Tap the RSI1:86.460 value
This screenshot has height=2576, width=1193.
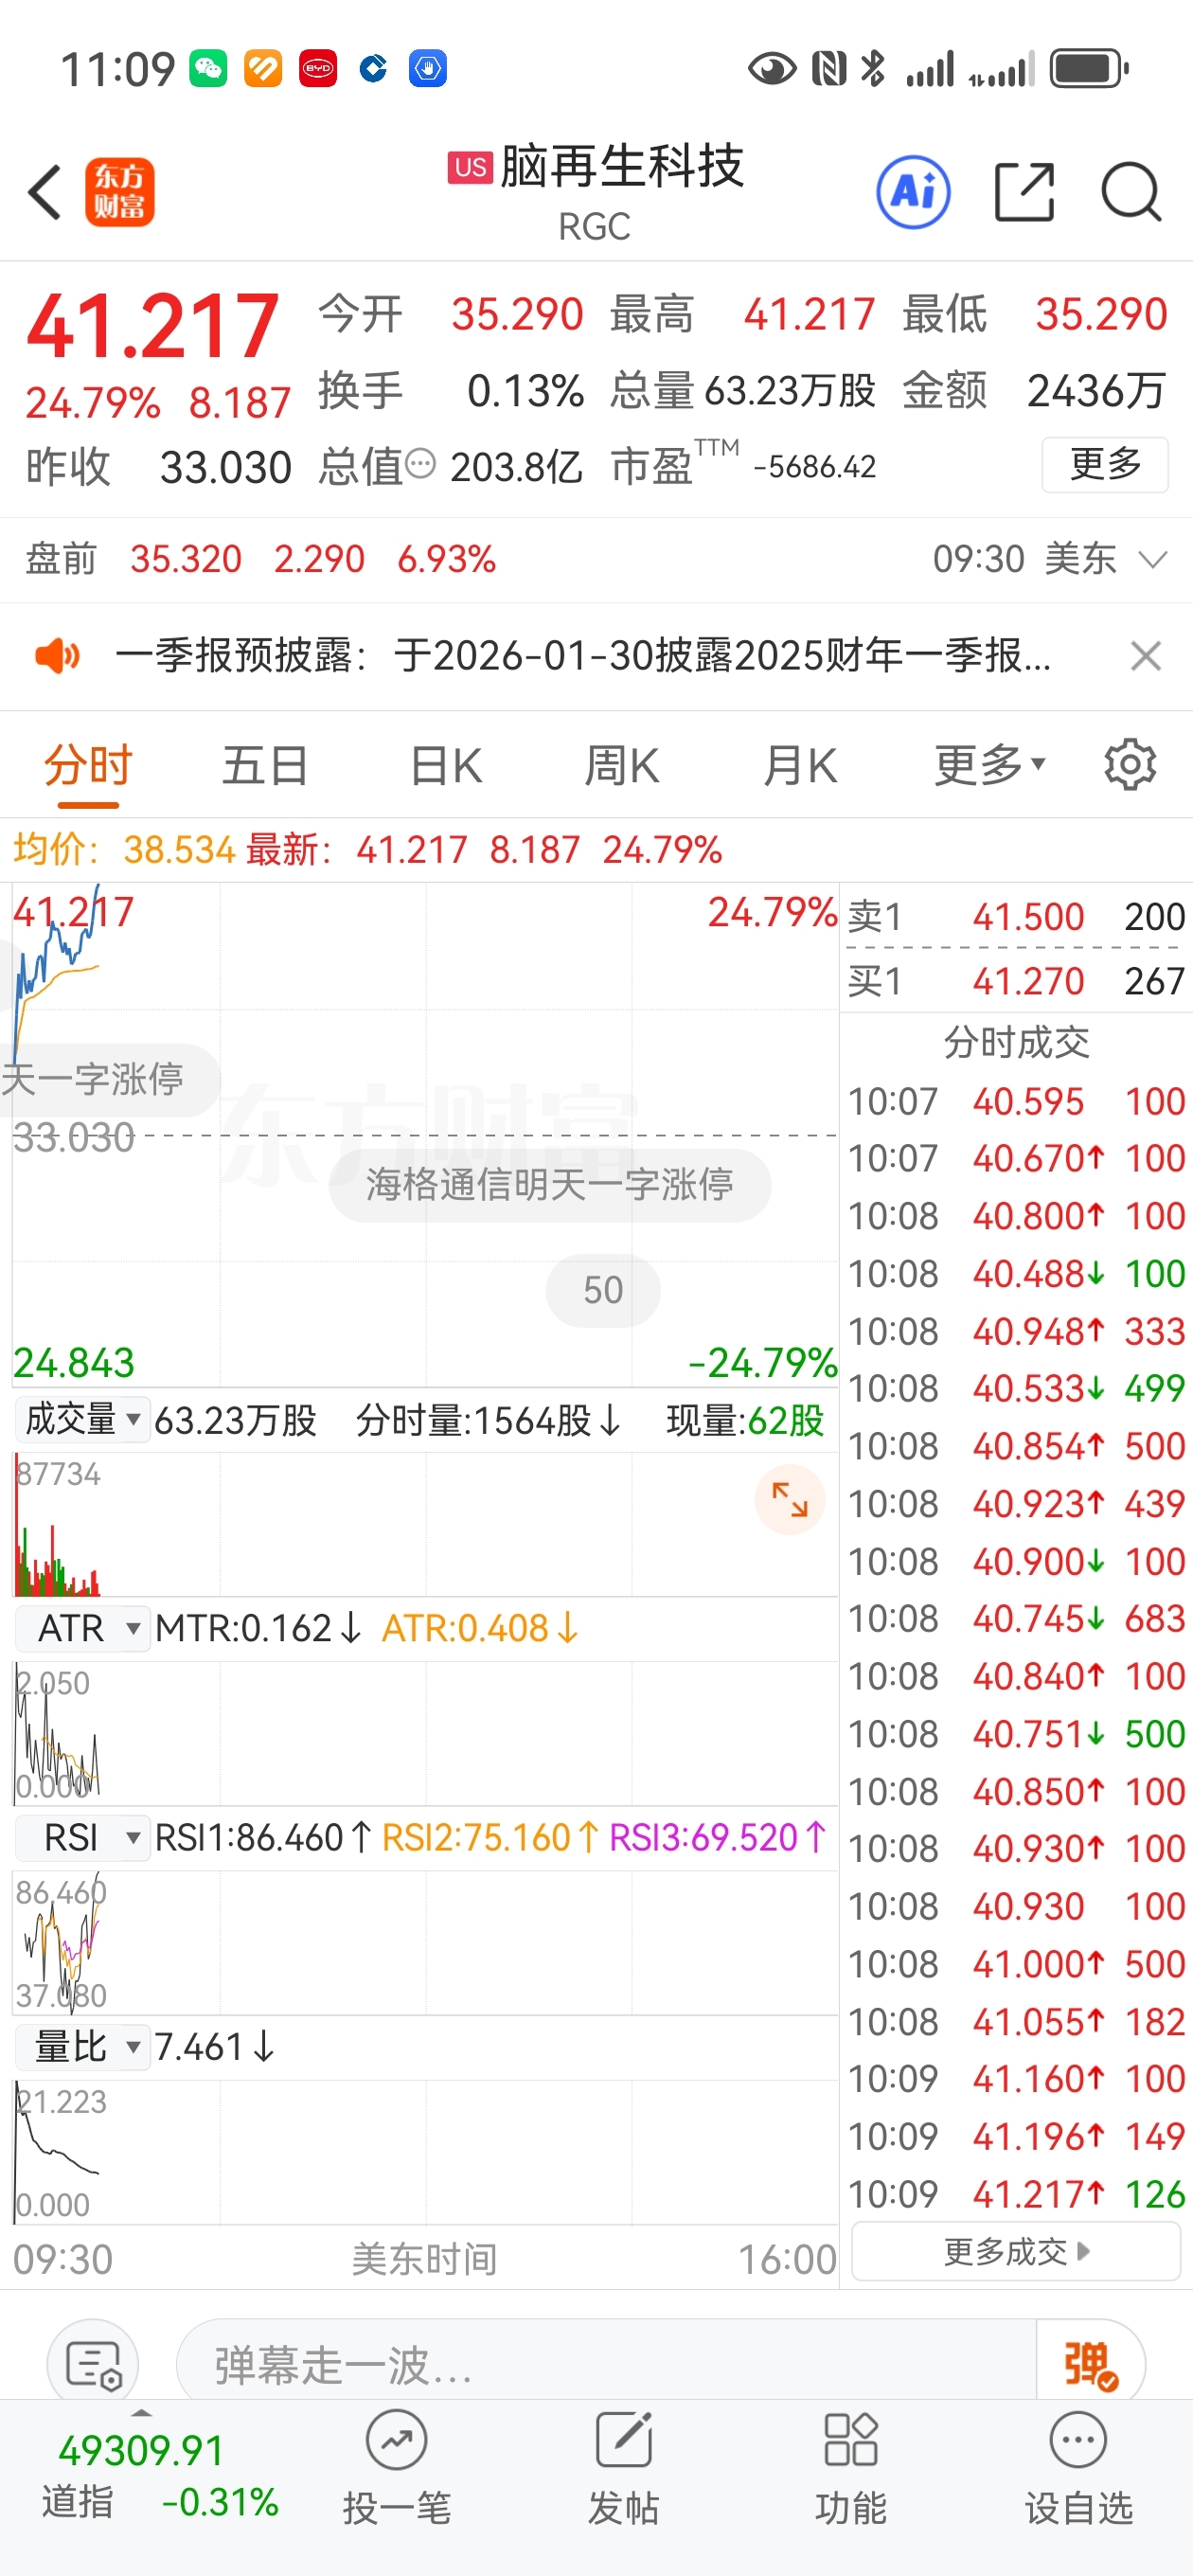pyautogui.click(x=264, y=1838)
